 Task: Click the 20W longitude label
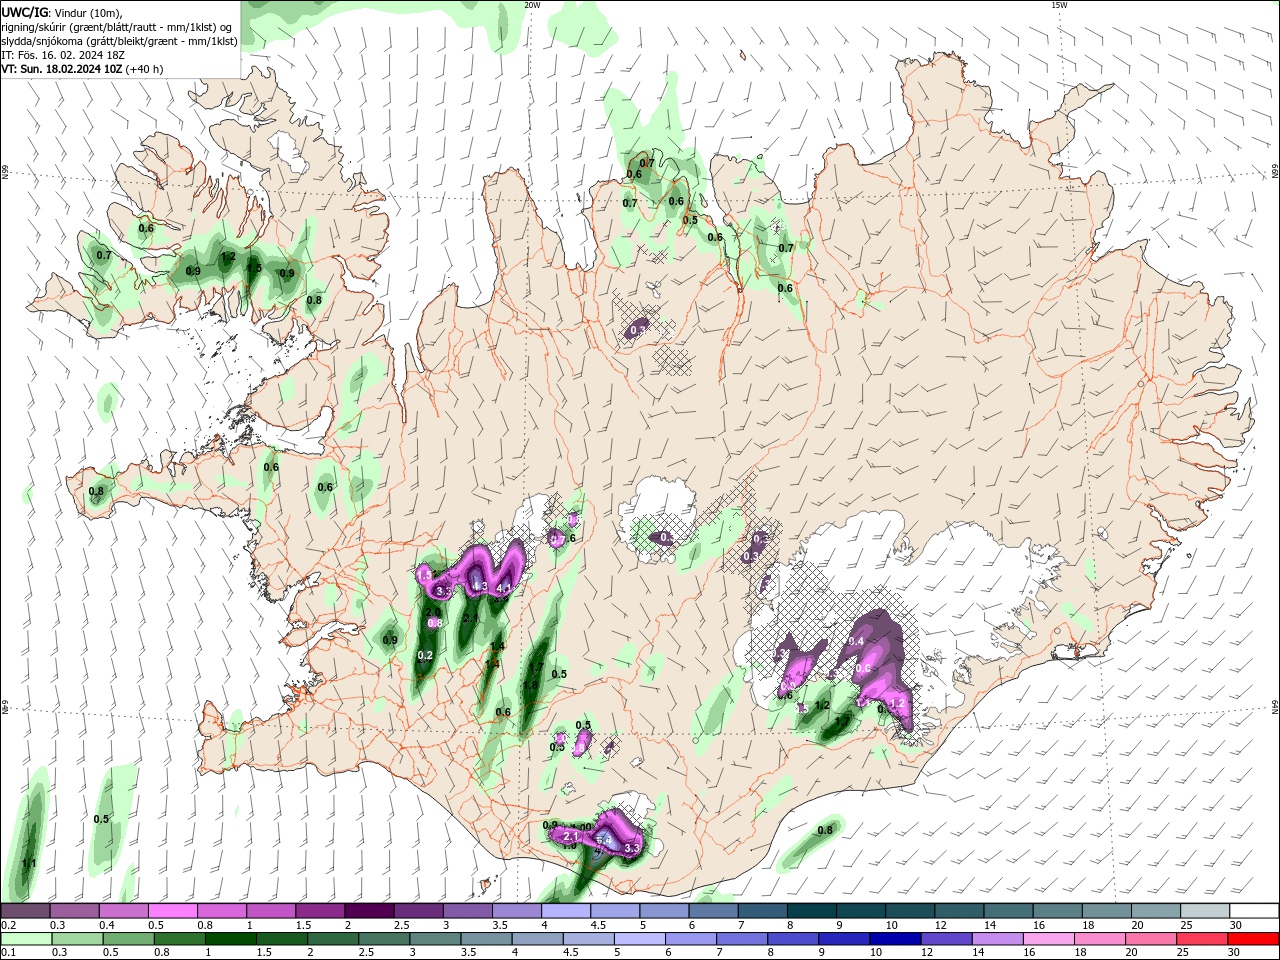tap(532, 5)
